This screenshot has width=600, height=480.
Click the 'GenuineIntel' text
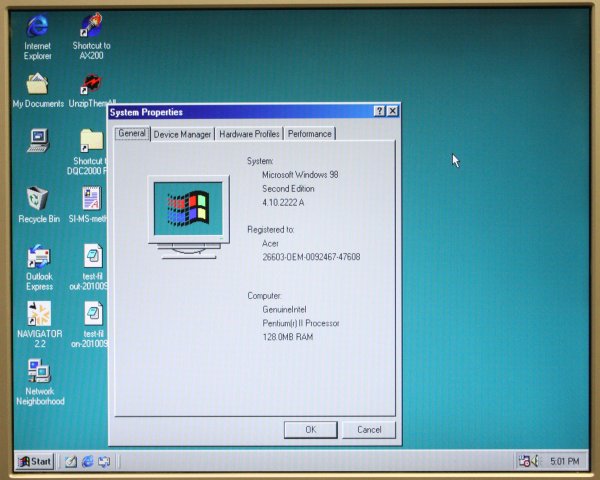click(x=284, y=309)
